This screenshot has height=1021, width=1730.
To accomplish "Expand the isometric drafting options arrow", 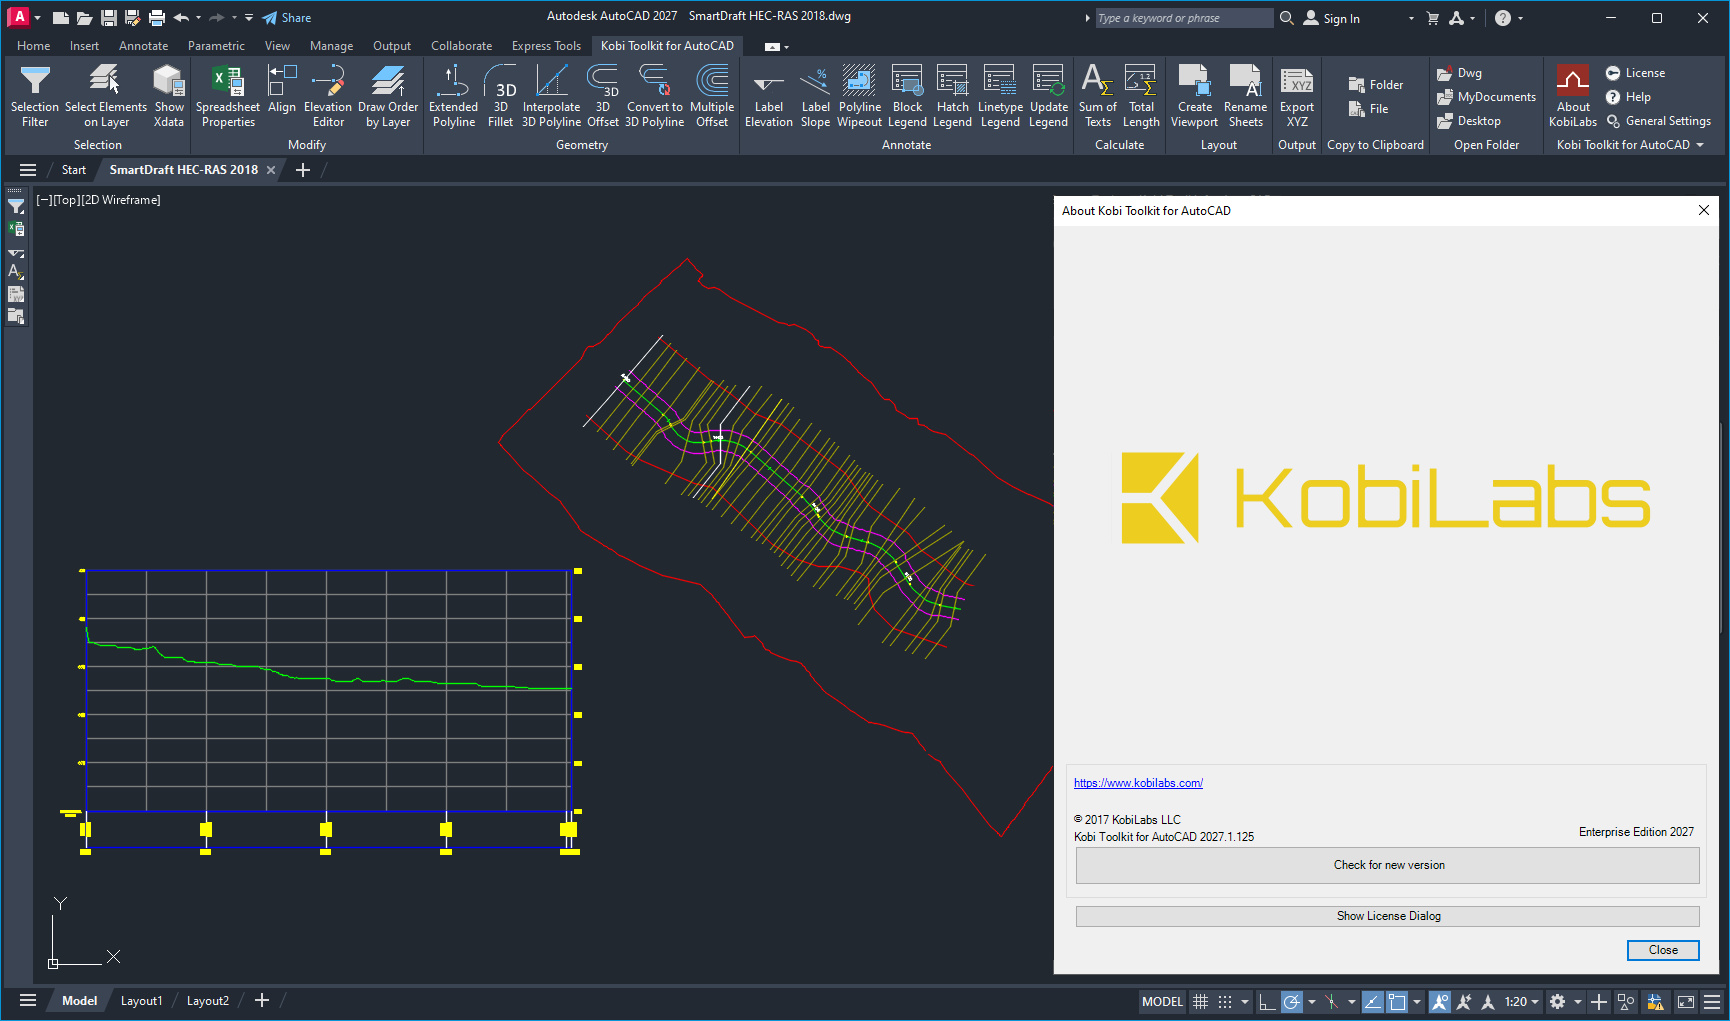I will click(1352, 1001).
